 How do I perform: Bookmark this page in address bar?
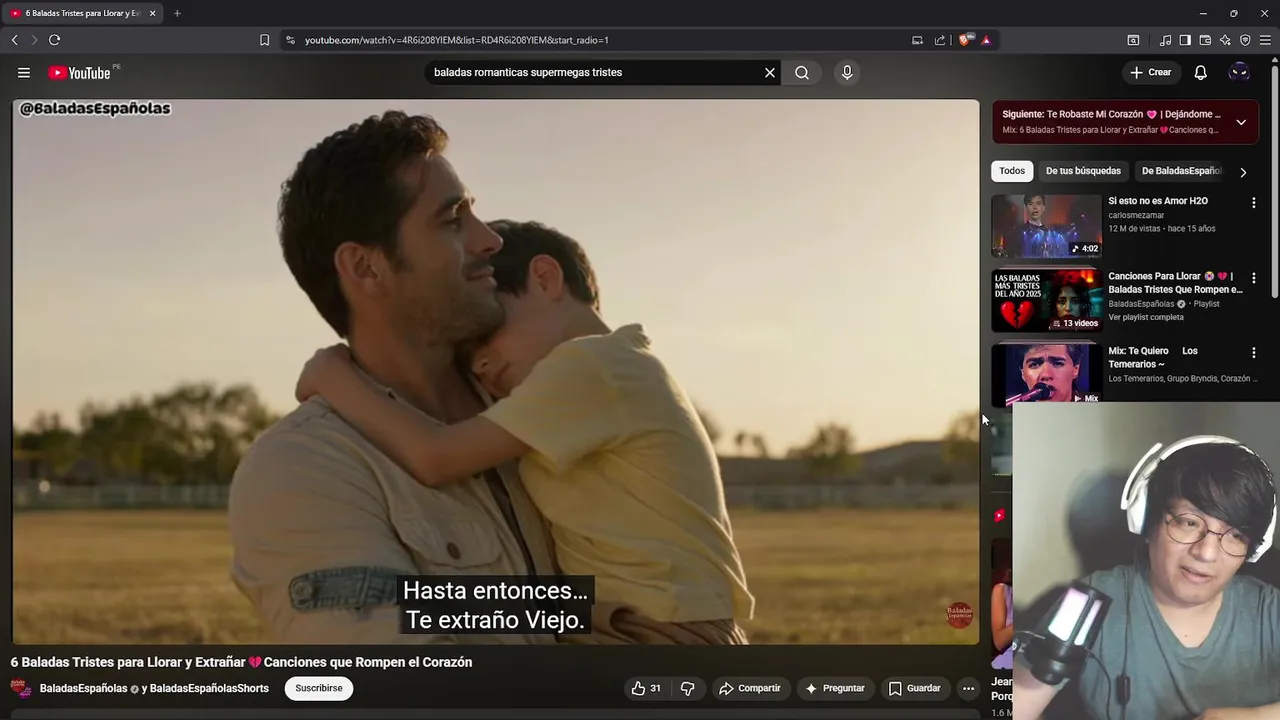(264, 40)
